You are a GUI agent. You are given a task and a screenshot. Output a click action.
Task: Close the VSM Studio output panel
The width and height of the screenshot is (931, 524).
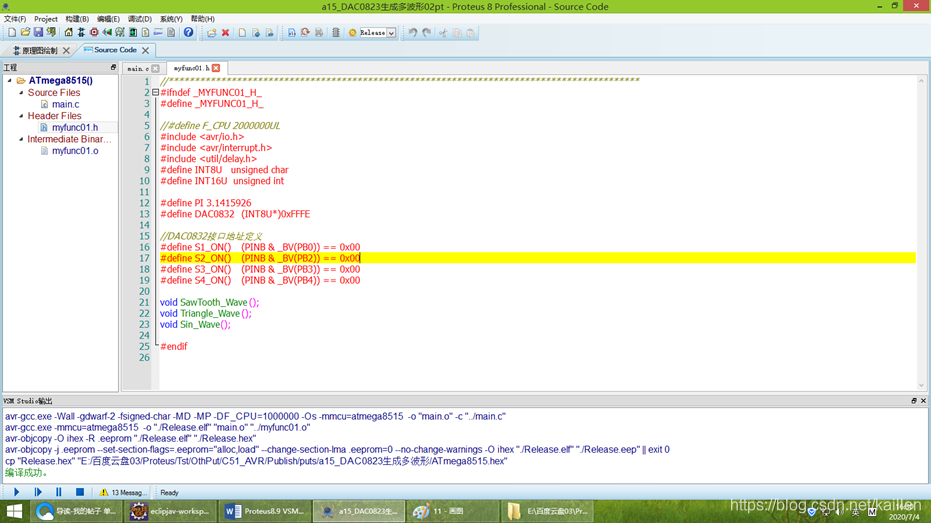tap(923, 401)
